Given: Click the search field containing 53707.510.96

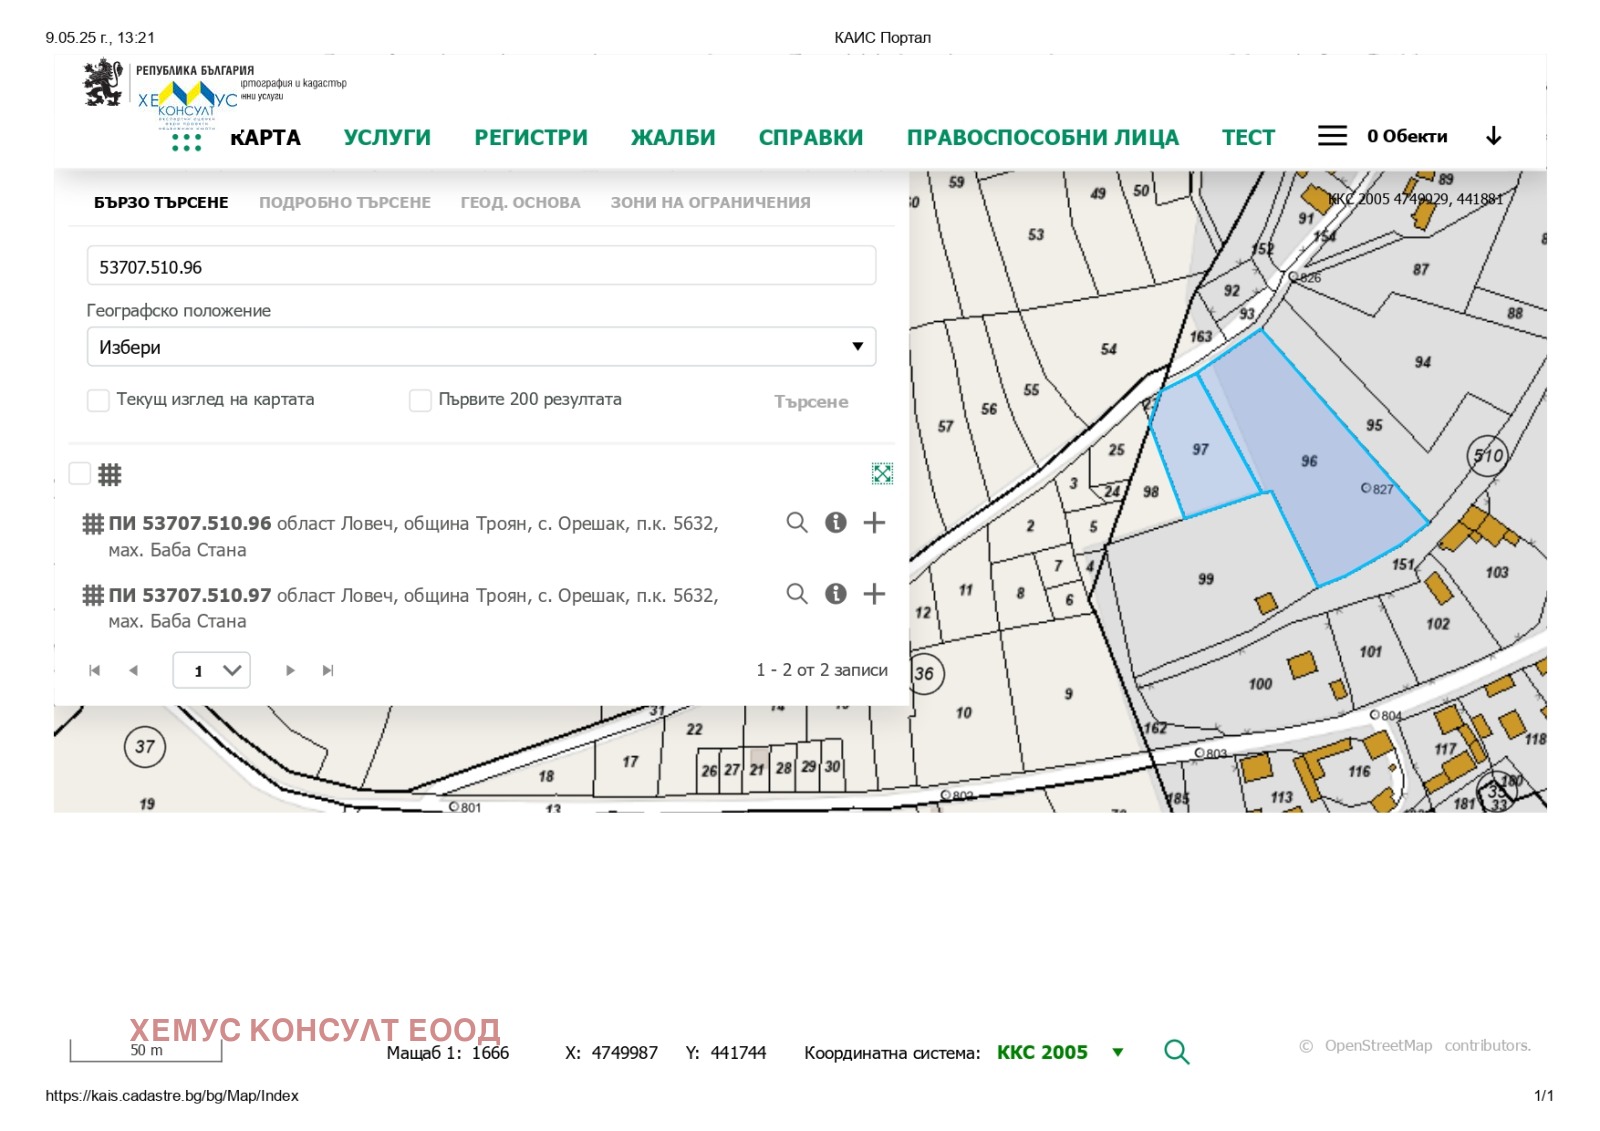Looking at the screenshot, I should tap(481, 267).
